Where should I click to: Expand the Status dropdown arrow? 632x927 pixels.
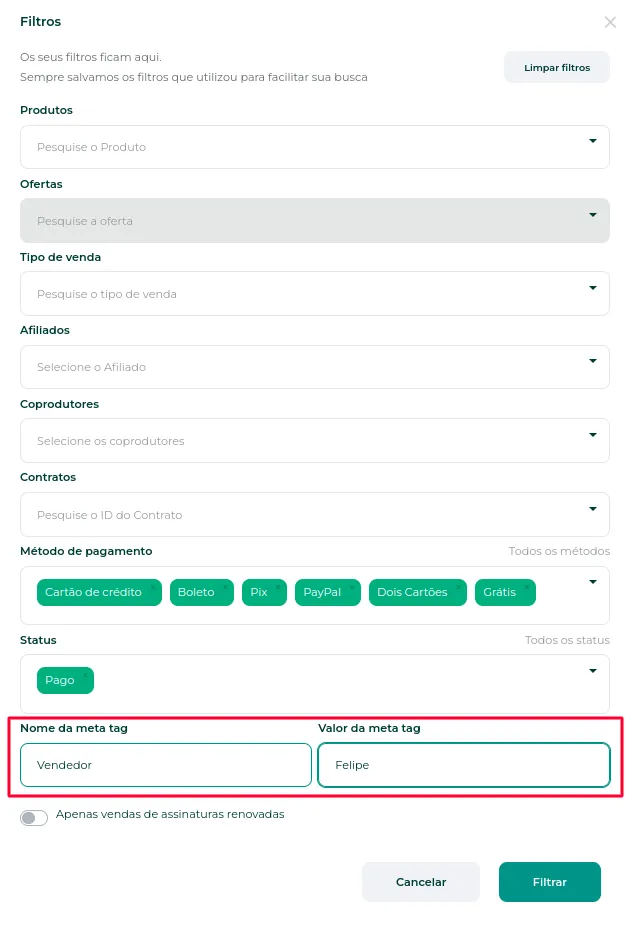592,670
